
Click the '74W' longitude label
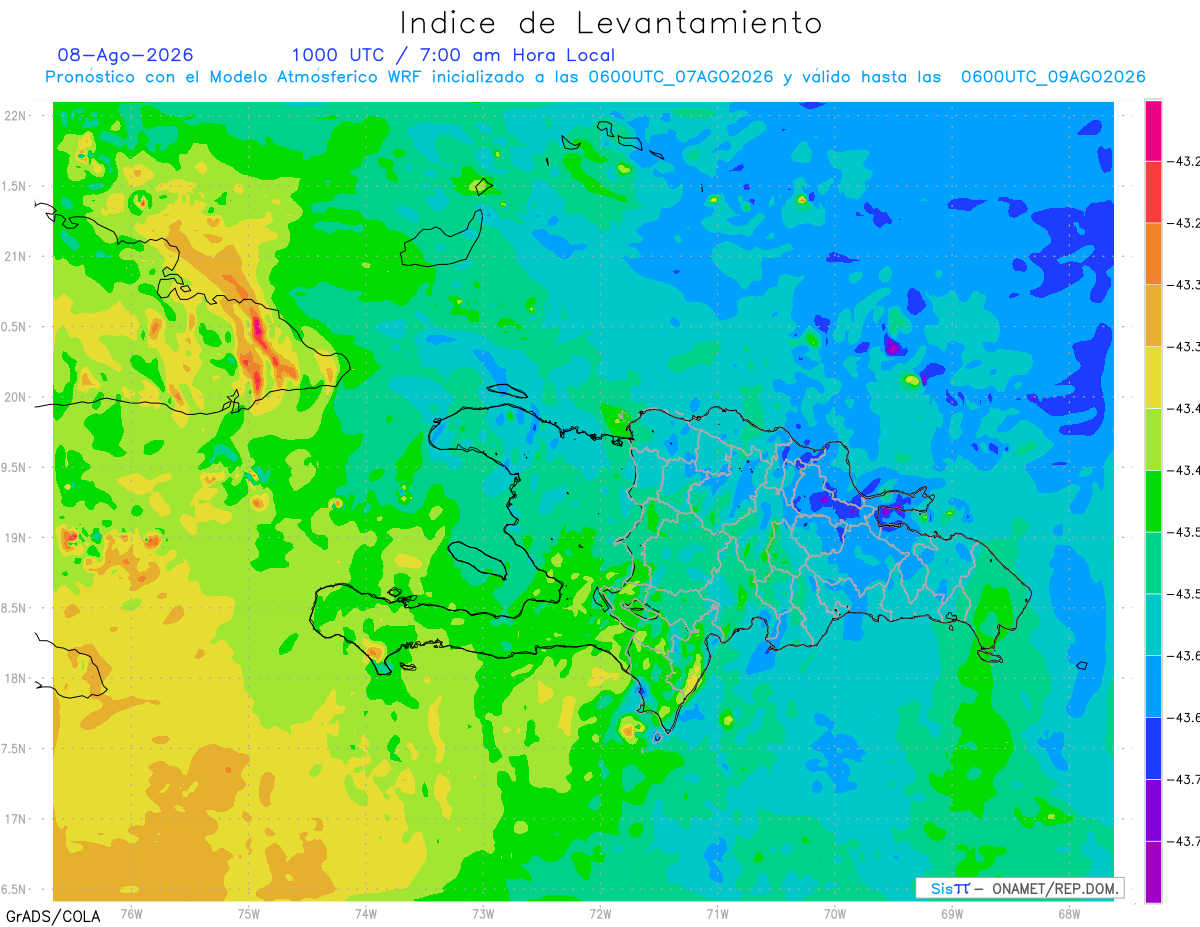tap(365, 913)
